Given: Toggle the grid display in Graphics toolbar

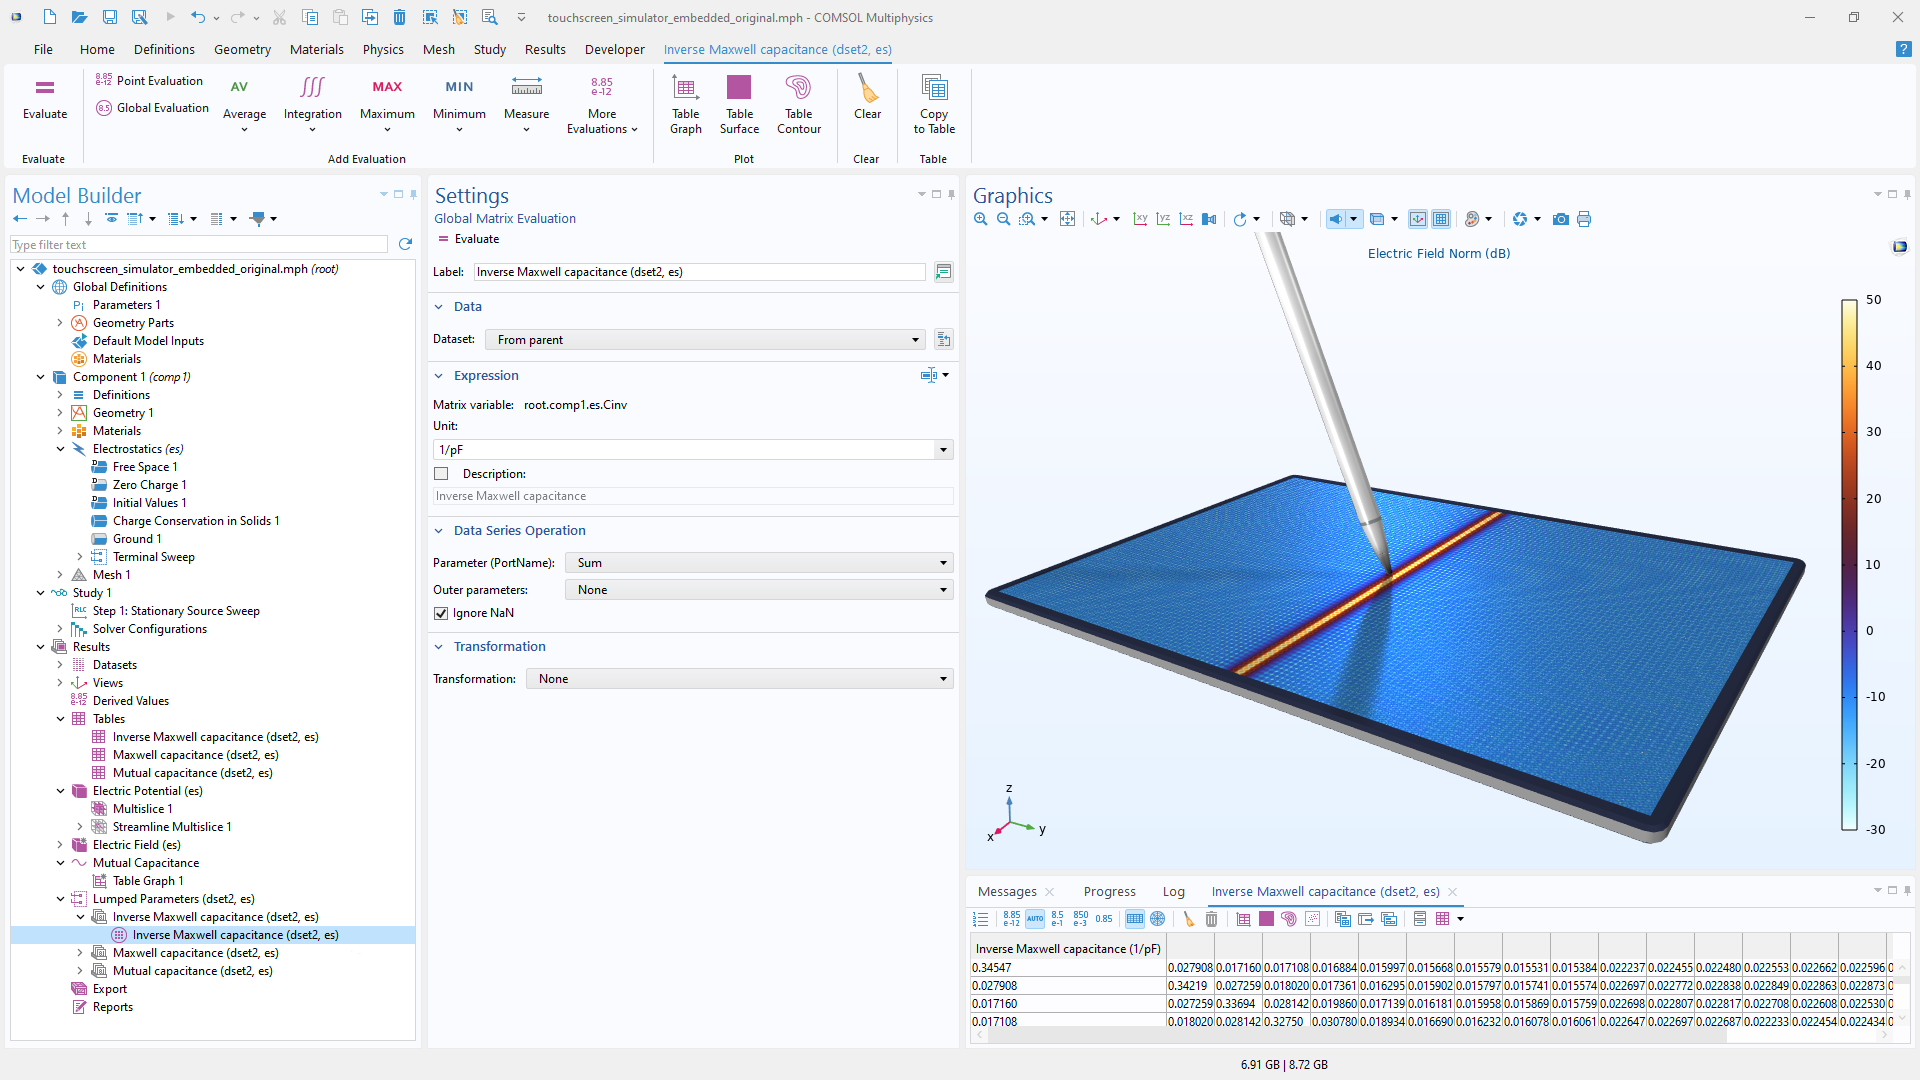Looking at the screenshot, I should (x=1441, y=219).
